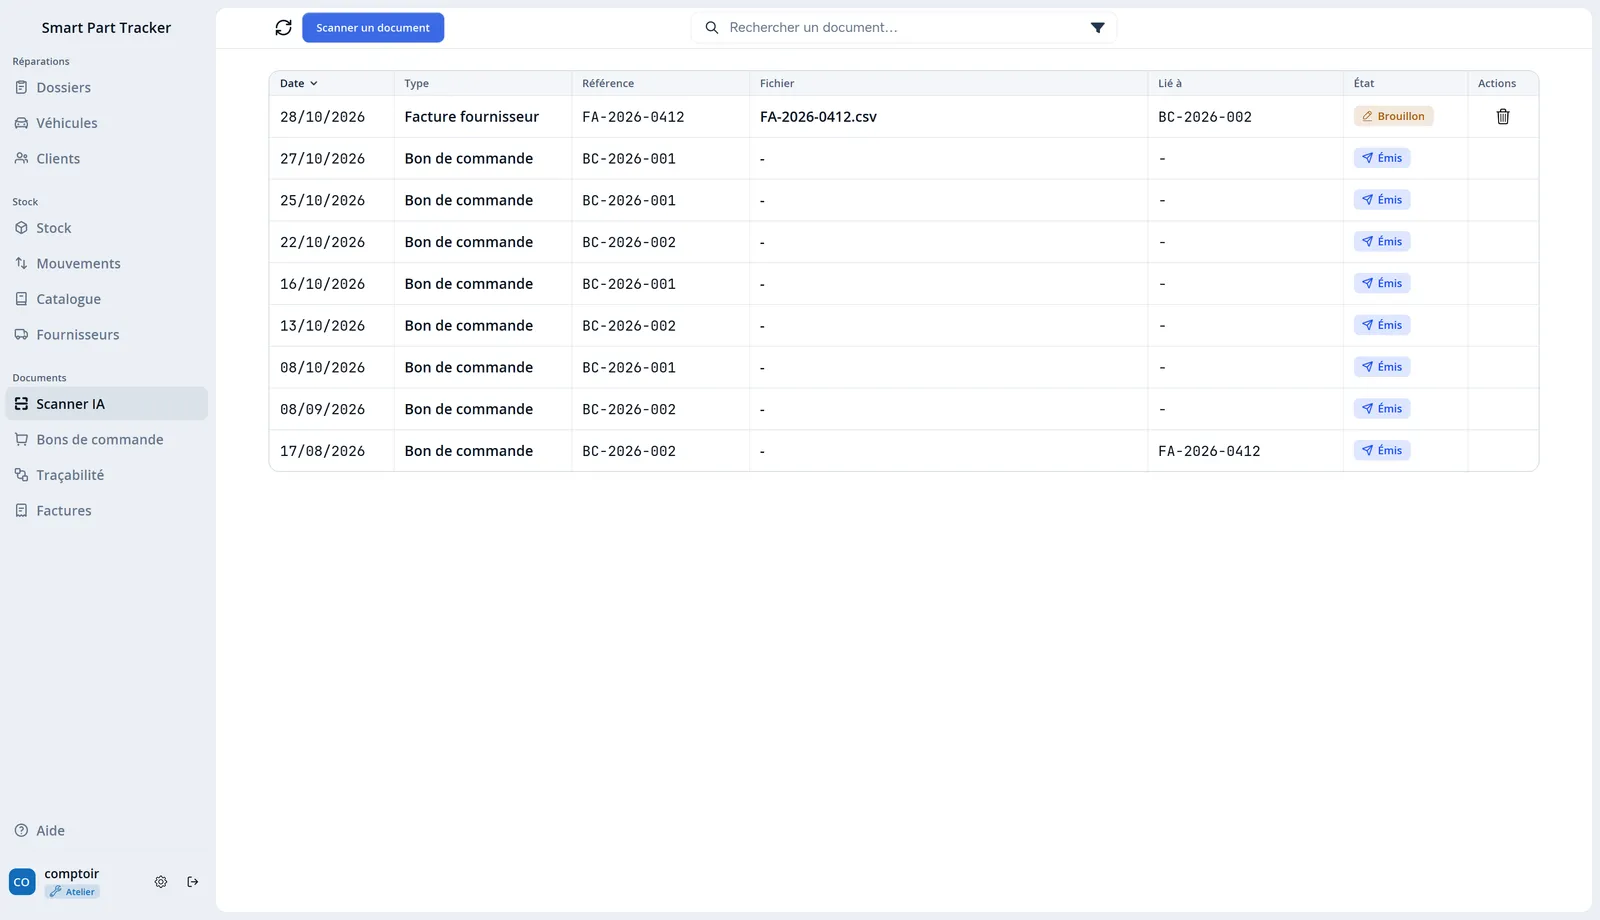
Task: Refresh the document list
Action: (x=284, y=28)
